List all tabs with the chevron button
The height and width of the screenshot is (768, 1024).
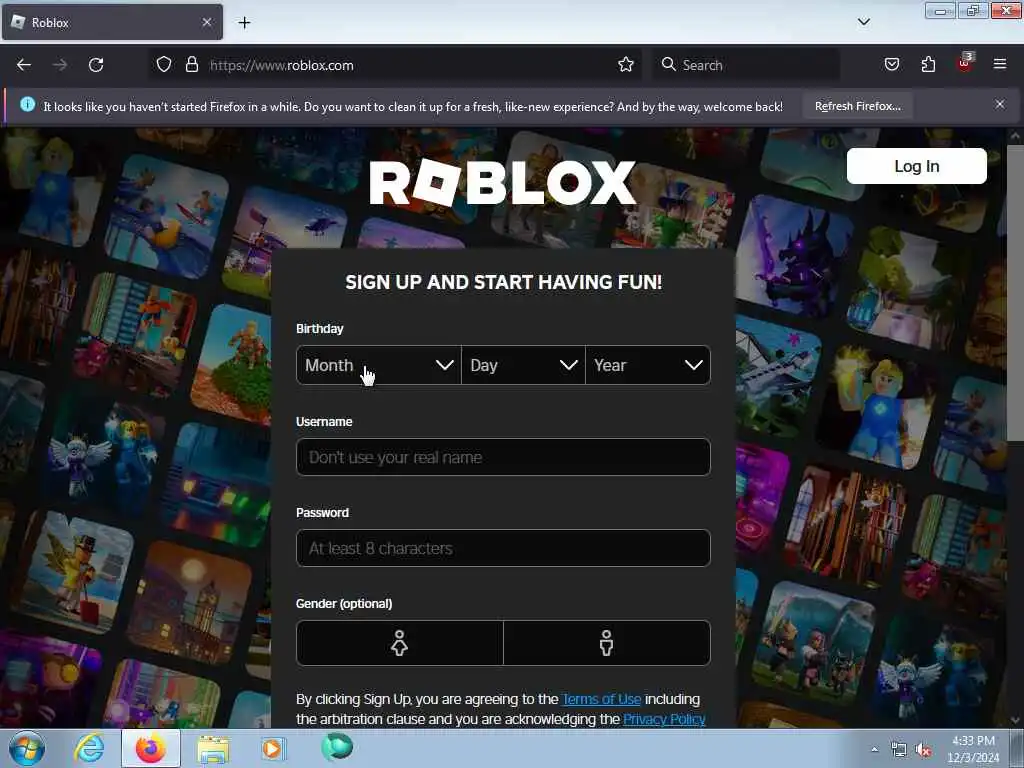(x=863, y=22)
